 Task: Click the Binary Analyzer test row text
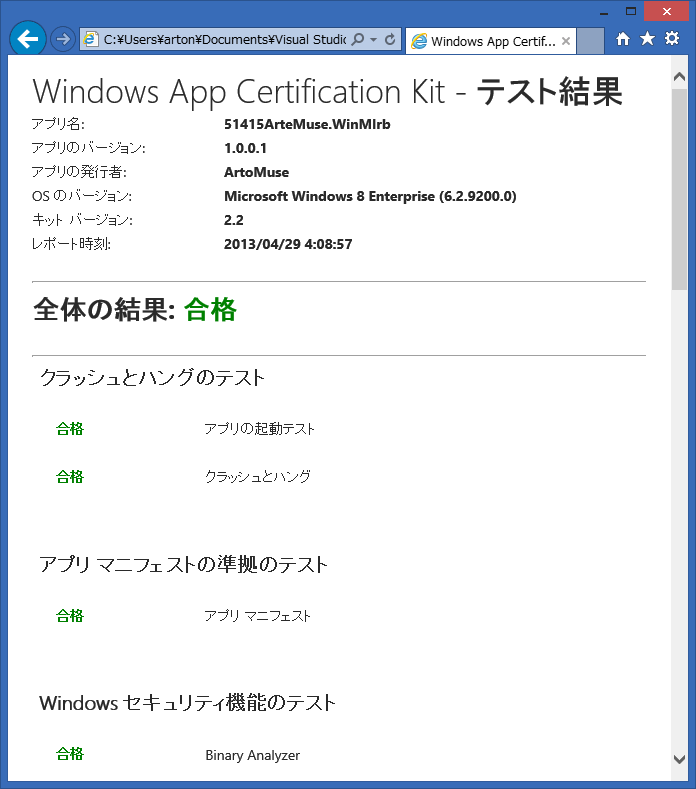click(x=253, y=755)
